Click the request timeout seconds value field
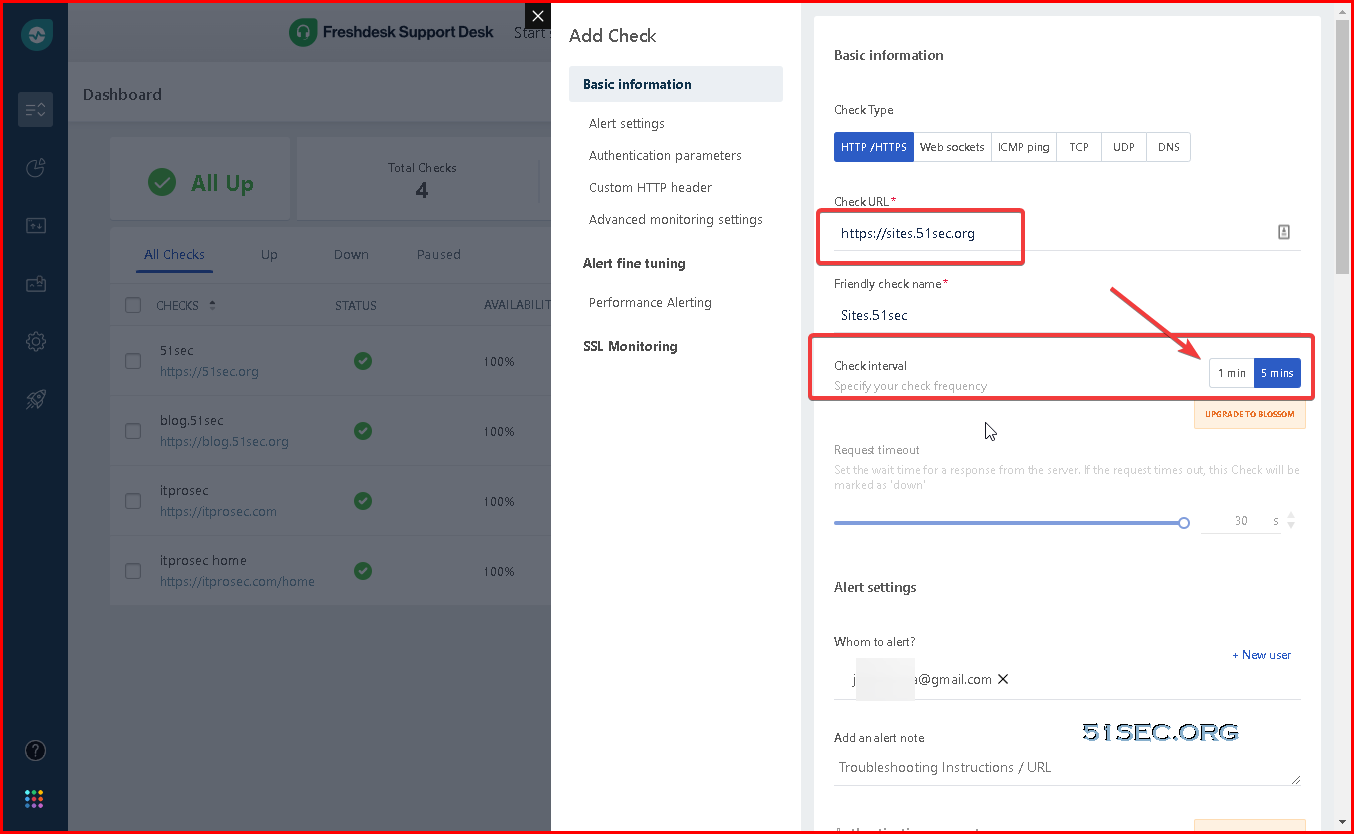The image size is (1354, 834). click(x=1241, y=521)
